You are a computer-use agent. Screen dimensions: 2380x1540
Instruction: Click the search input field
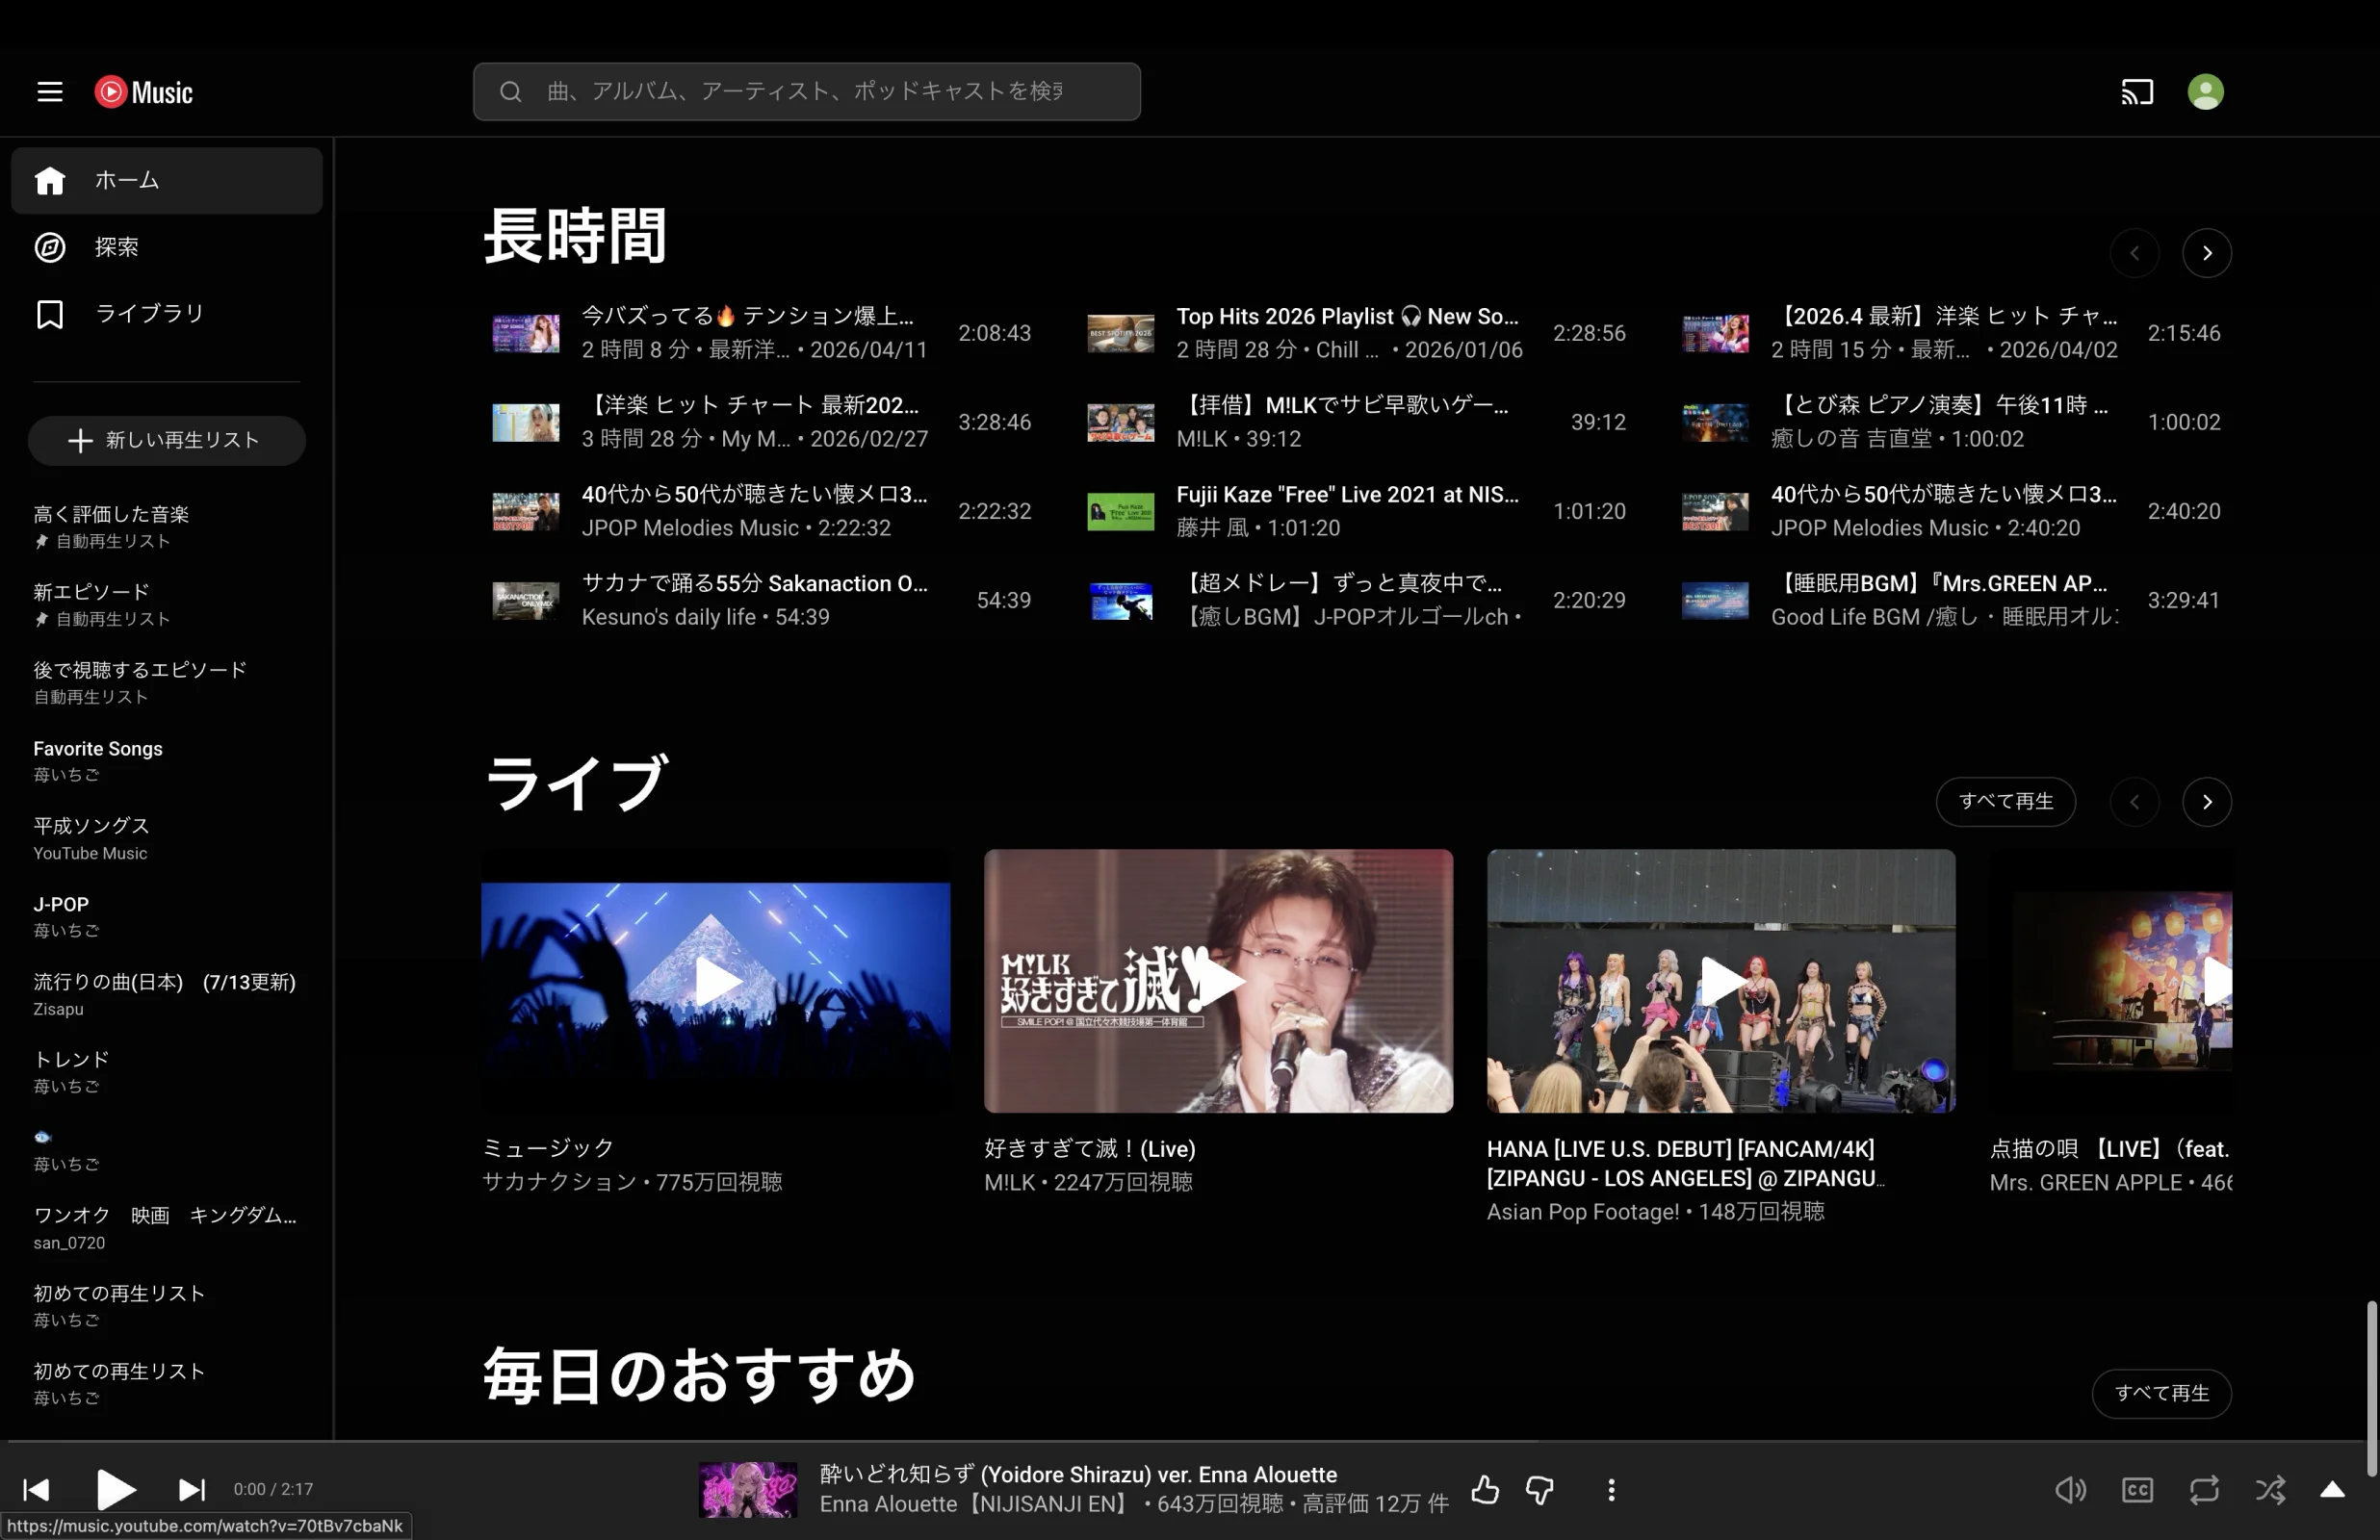[807, 92]
